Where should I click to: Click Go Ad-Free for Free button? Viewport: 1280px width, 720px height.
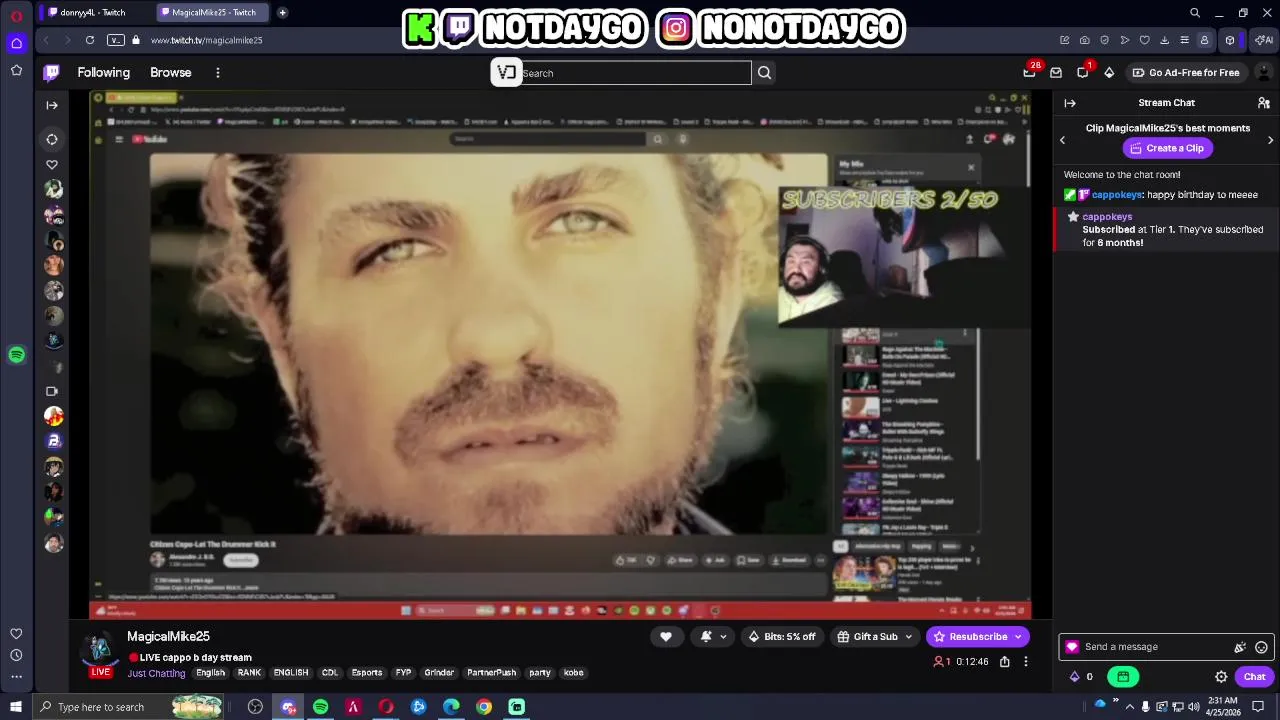pyautogui.click(x=1185, y=72)
